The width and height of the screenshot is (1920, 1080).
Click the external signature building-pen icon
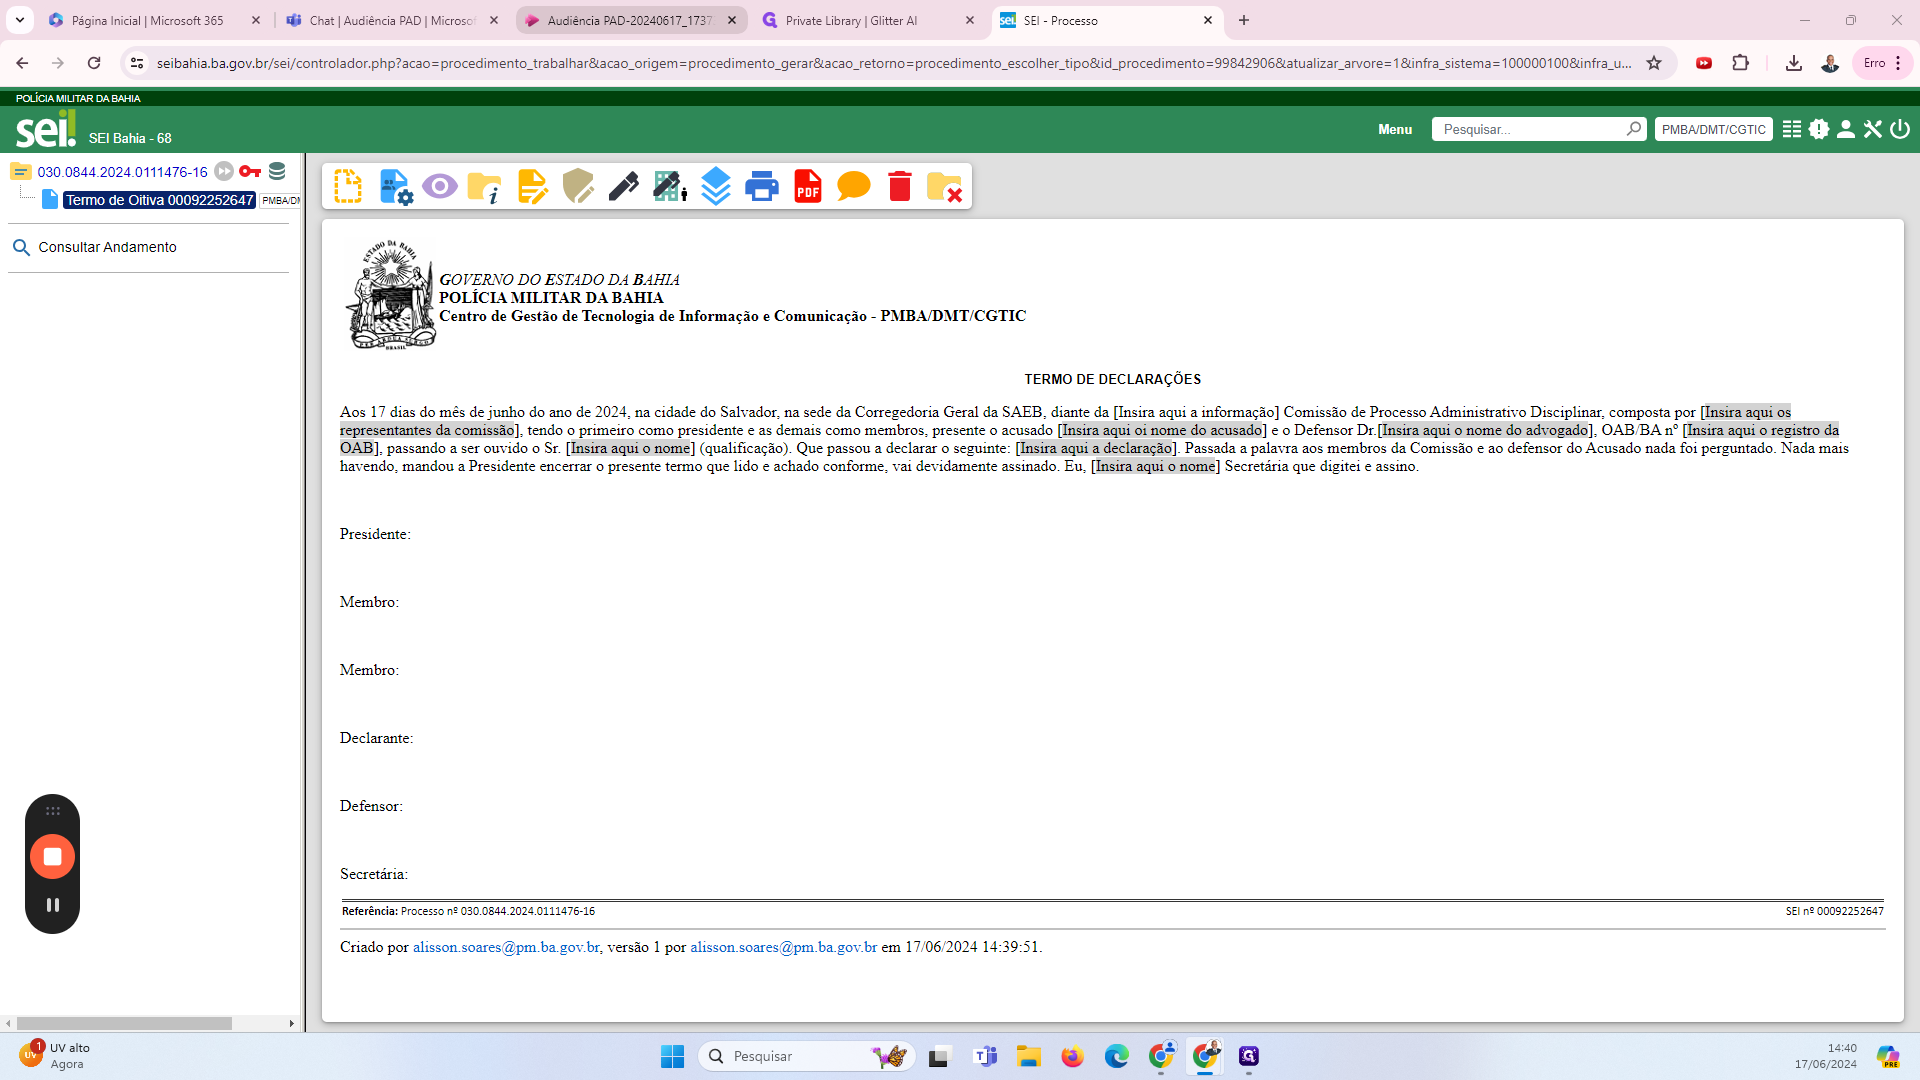(x=670, y=186)
